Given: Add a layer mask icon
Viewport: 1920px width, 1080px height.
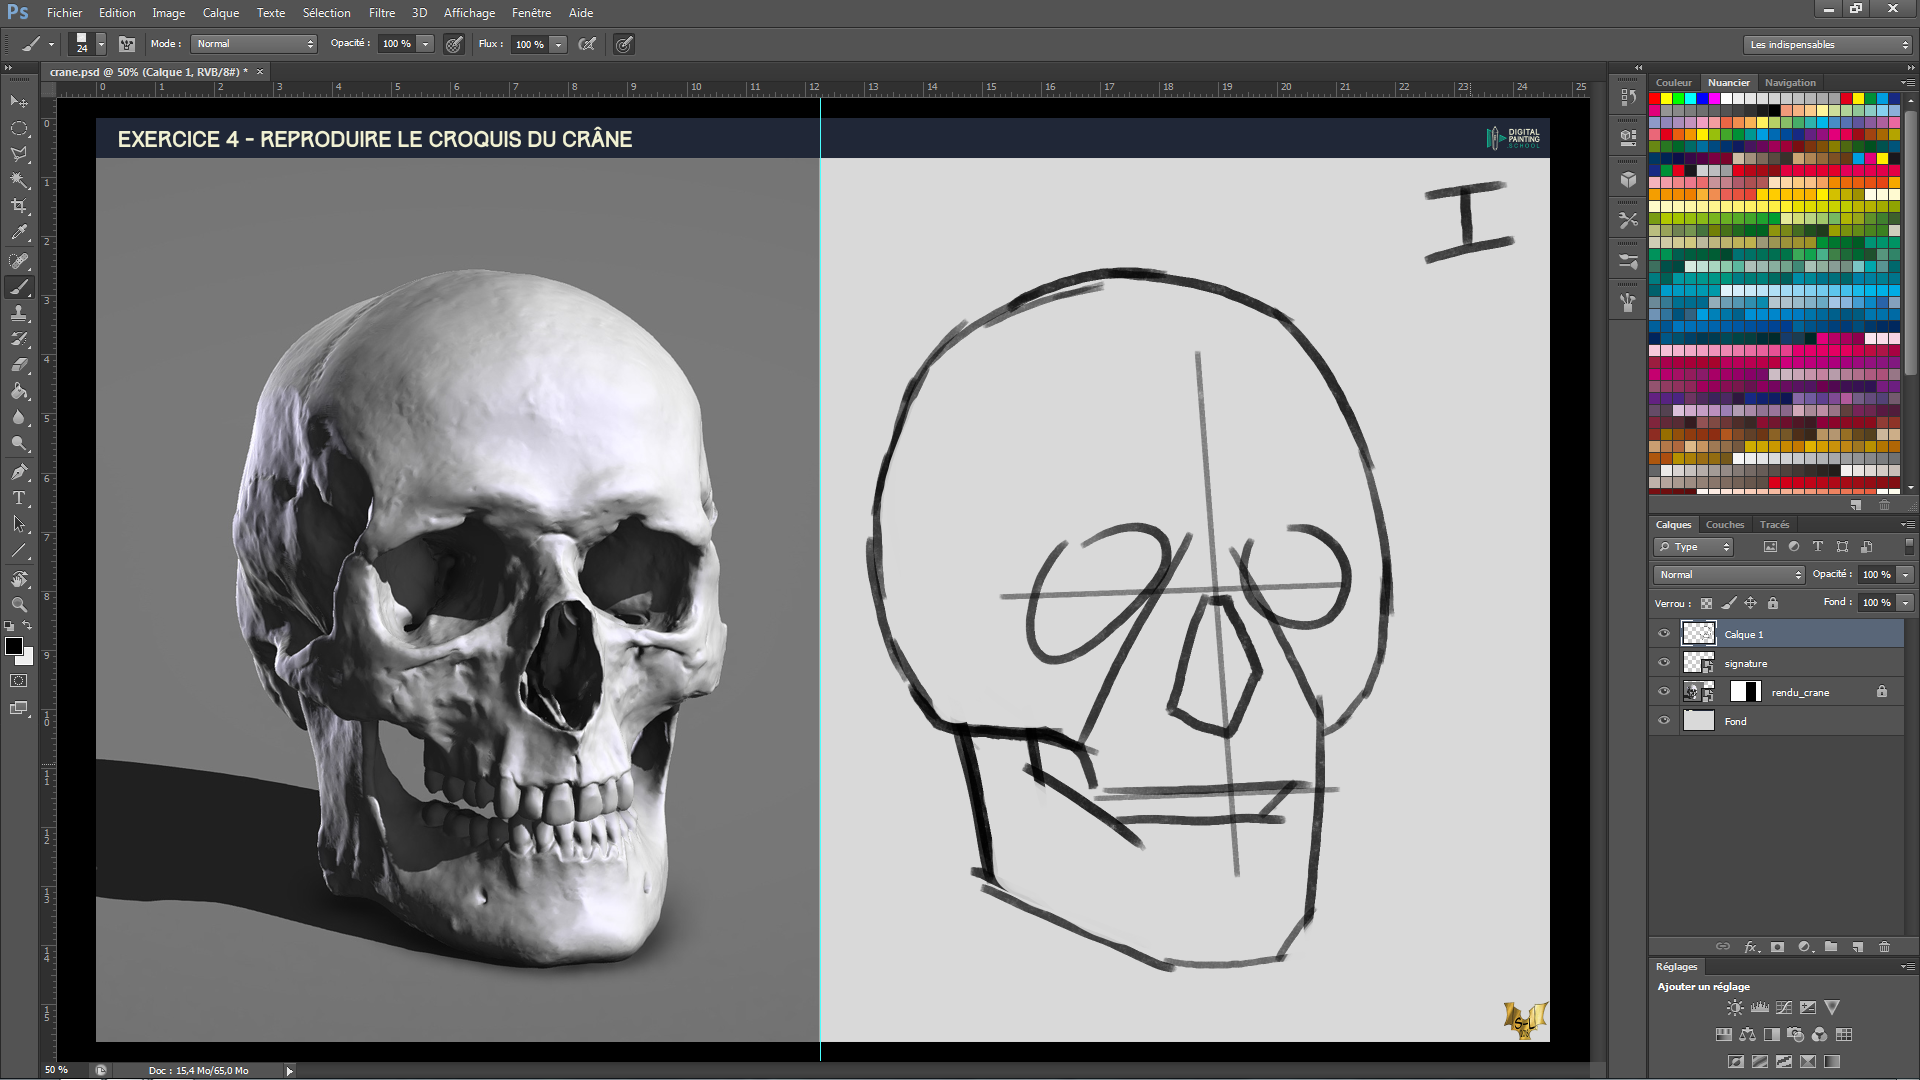Looking at the screenshot, I should (x=1777, y=947).
